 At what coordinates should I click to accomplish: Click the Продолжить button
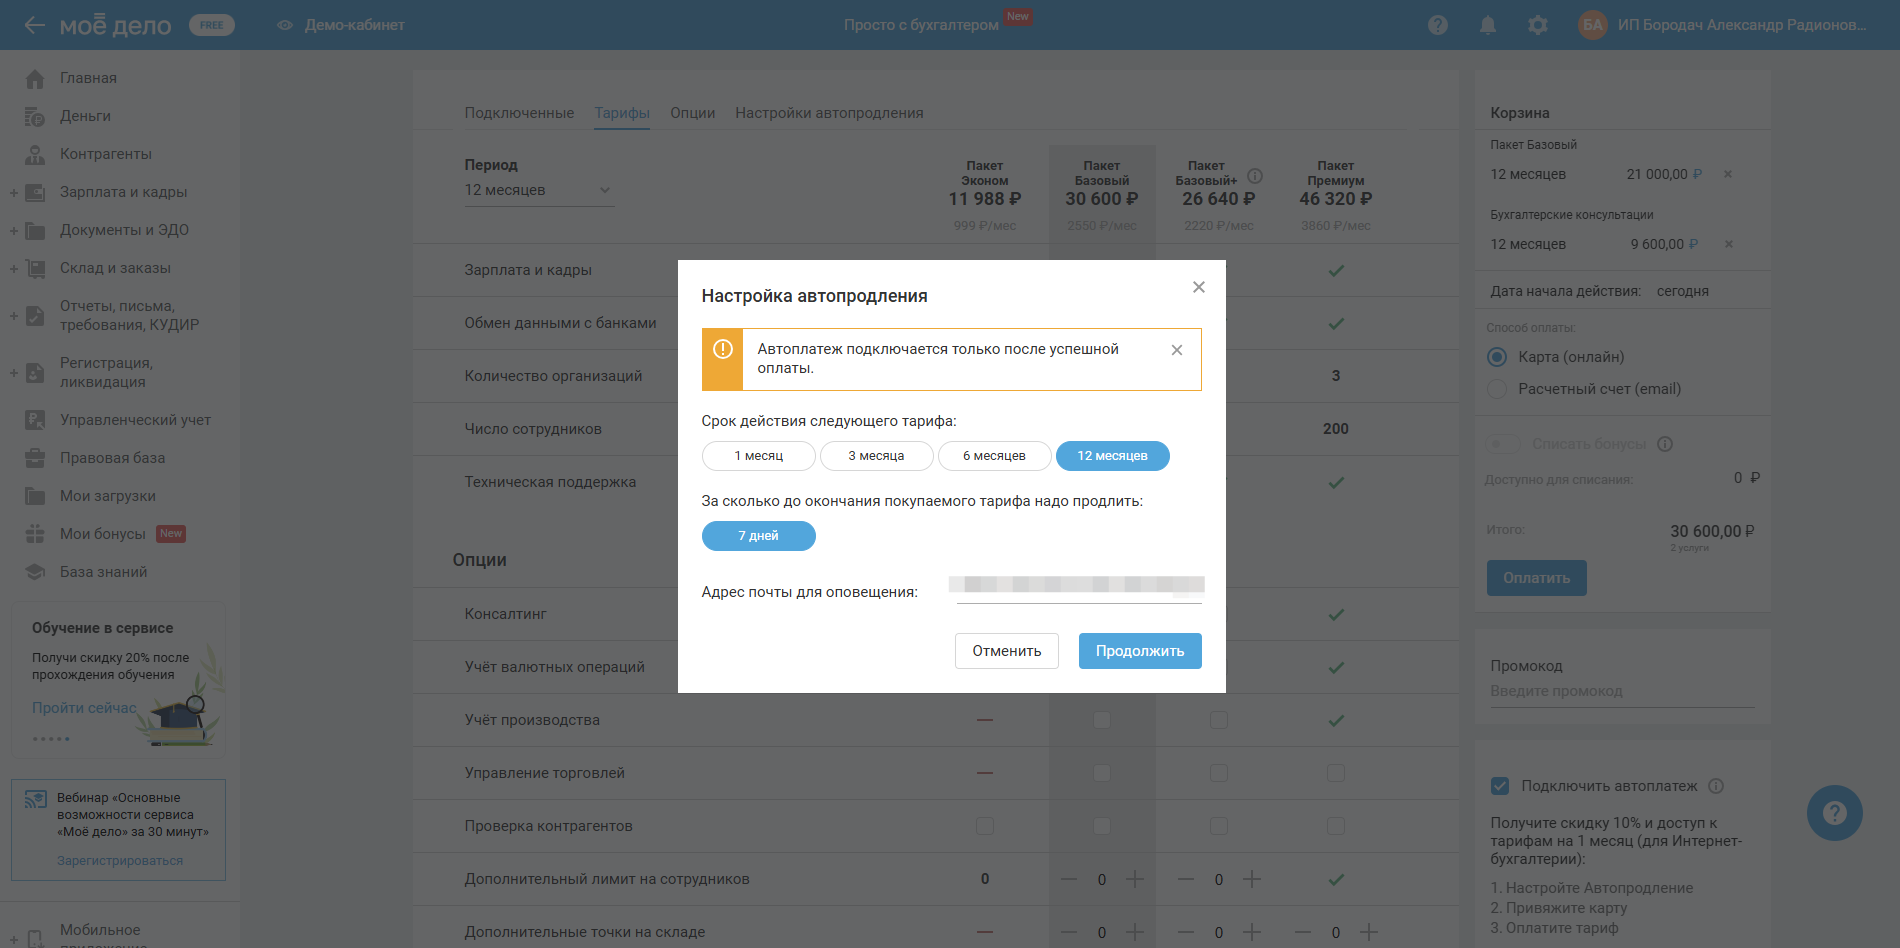click(1140, 651)
